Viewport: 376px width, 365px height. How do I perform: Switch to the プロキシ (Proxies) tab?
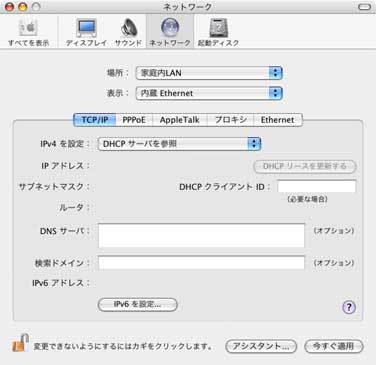230,120
